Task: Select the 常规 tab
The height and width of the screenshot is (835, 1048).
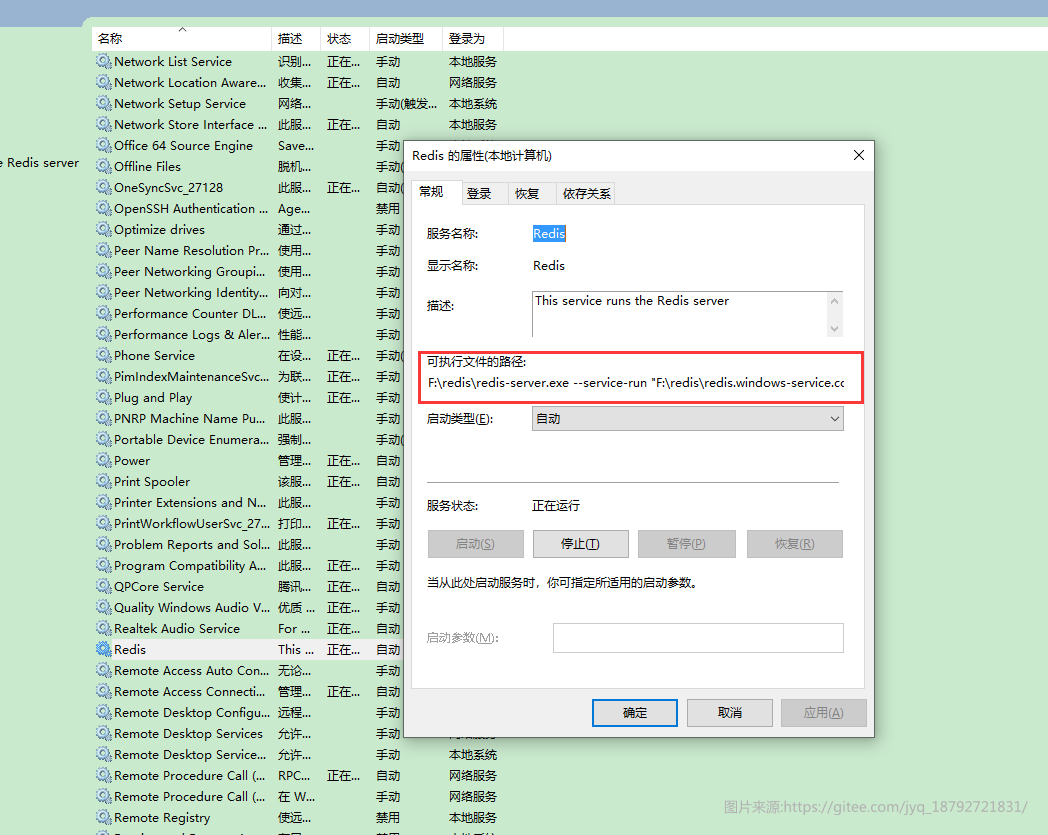Action: click(436, 192)
